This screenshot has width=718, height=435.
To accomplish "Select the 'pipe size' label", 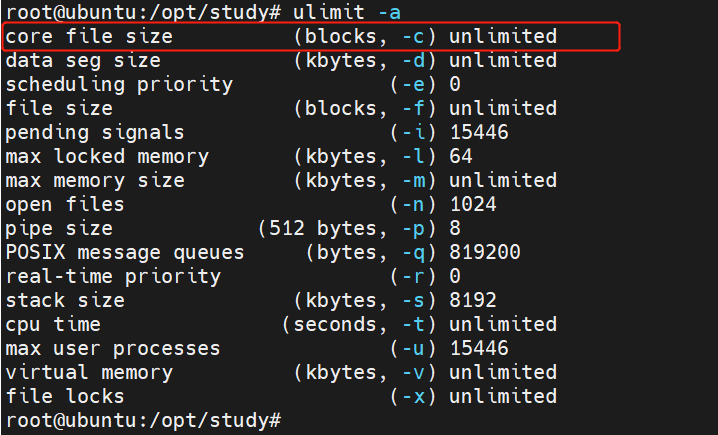I will point(59,229).
